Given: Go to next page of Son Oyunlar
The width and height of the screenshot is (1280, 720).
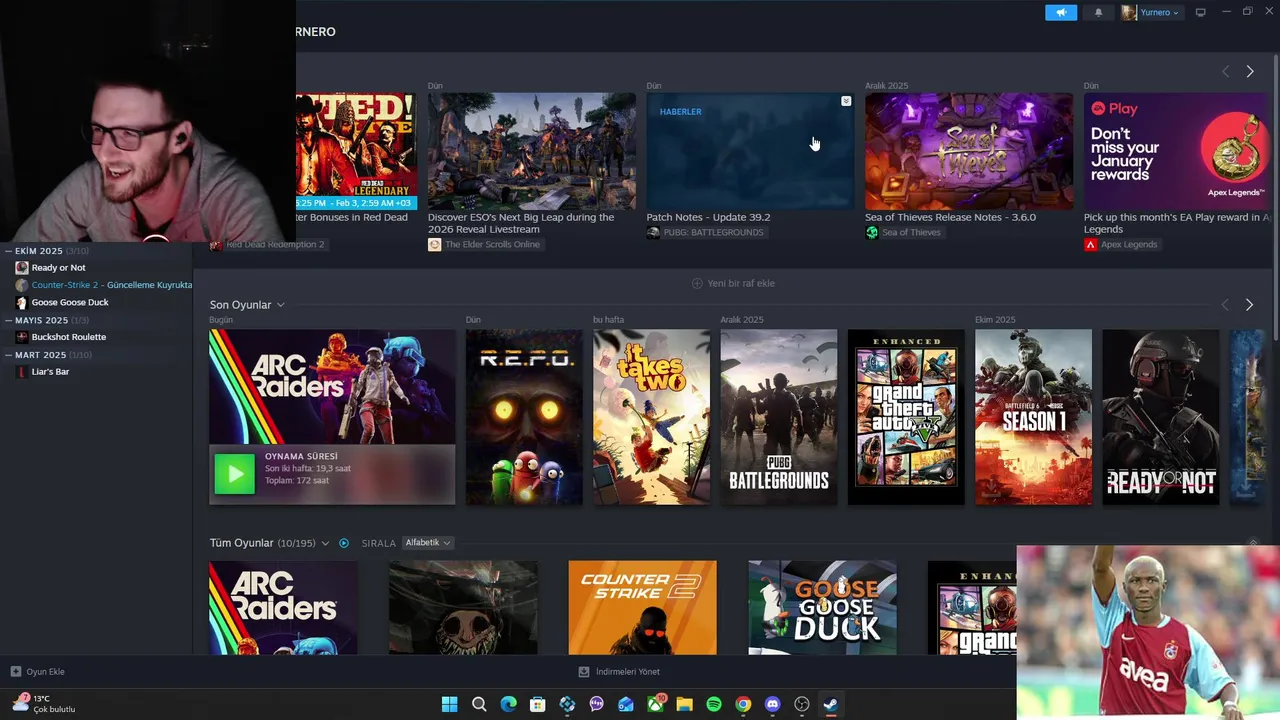Looking at the screenshot, I should click(x=1249, y=304).
